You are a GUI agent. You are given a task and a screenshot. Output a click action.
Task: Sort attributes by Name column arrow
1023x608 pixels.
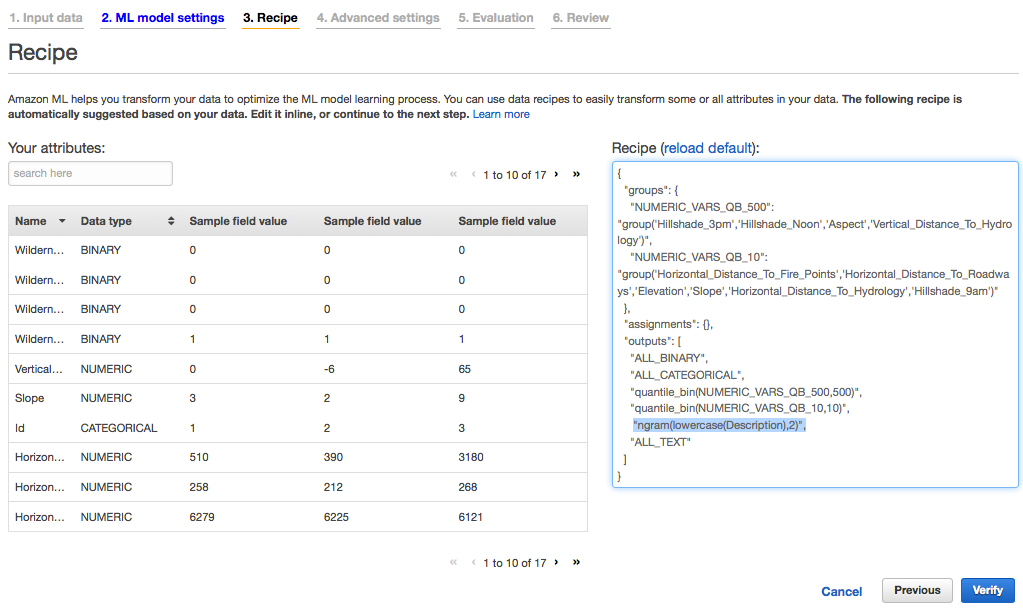pos(62,221)
